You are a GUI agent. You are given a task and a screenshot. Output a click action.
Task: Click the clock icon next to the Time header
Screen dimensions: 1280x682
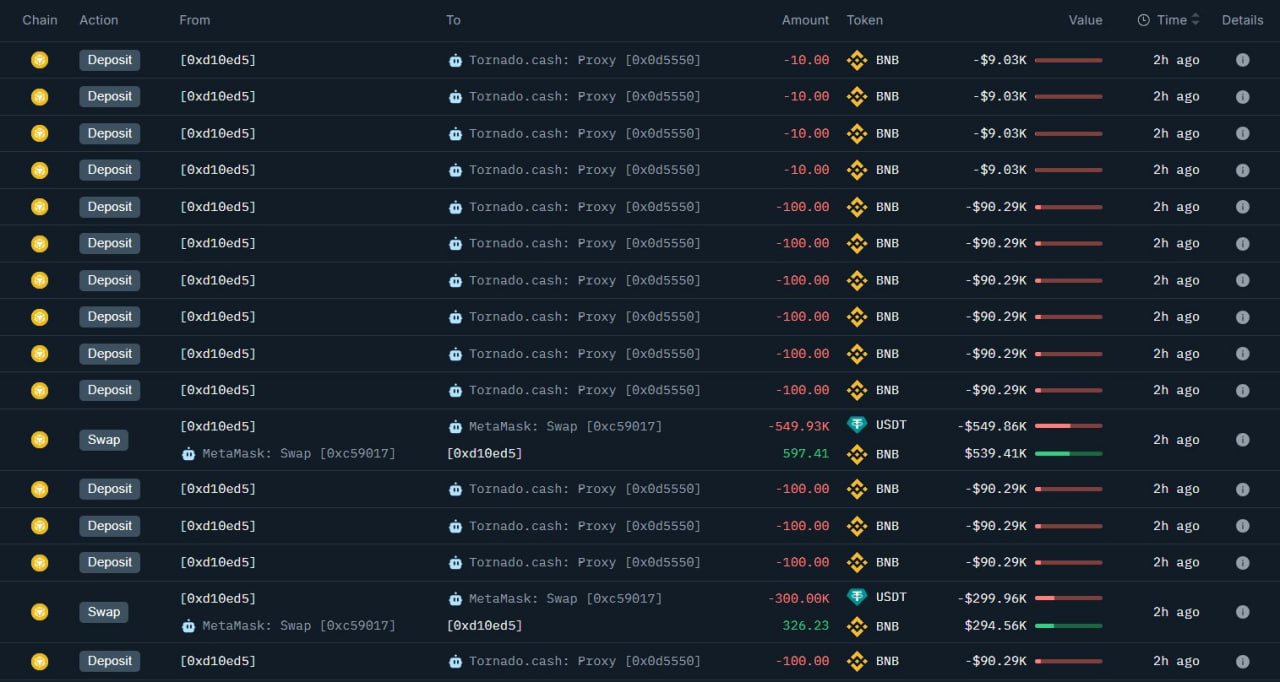pos(1144,20)
